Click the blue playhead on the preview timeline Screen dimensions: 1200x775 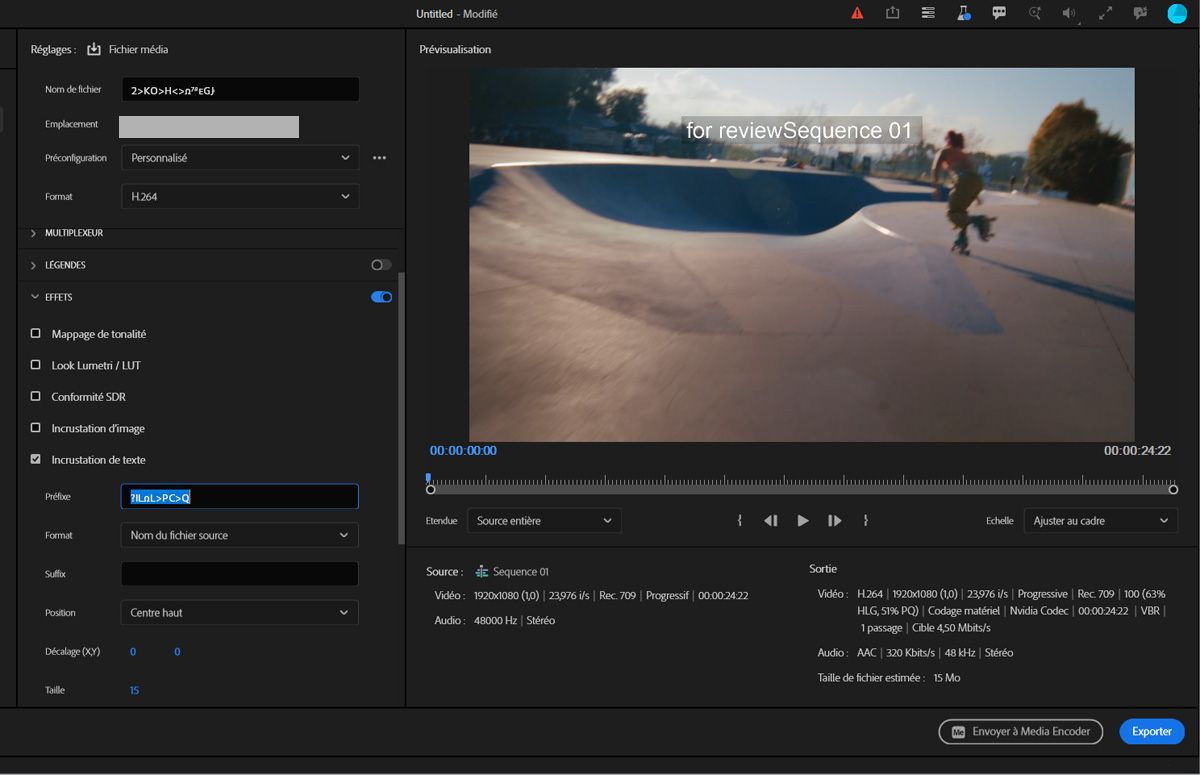(428, 479)
